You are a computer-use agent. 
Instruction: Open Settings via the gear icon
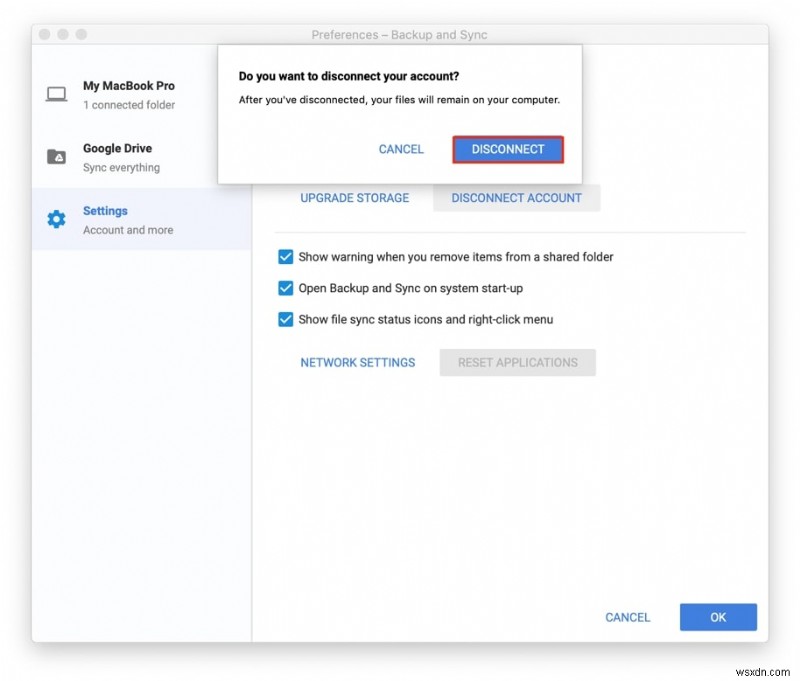point(57,219)
